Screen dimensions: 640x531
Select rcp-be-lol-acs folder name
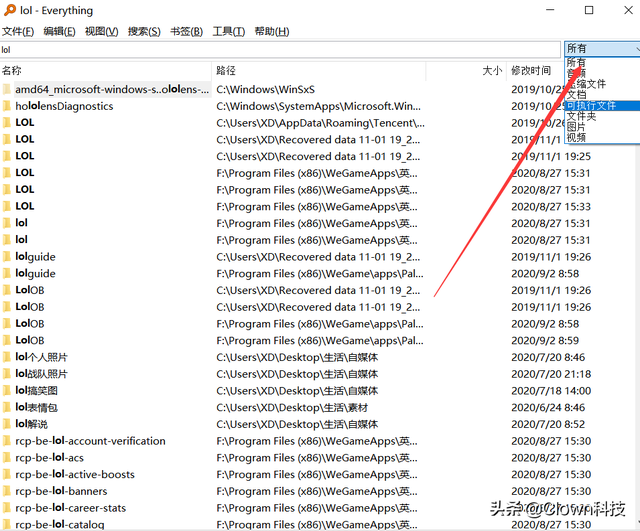(x=49, y=458)
